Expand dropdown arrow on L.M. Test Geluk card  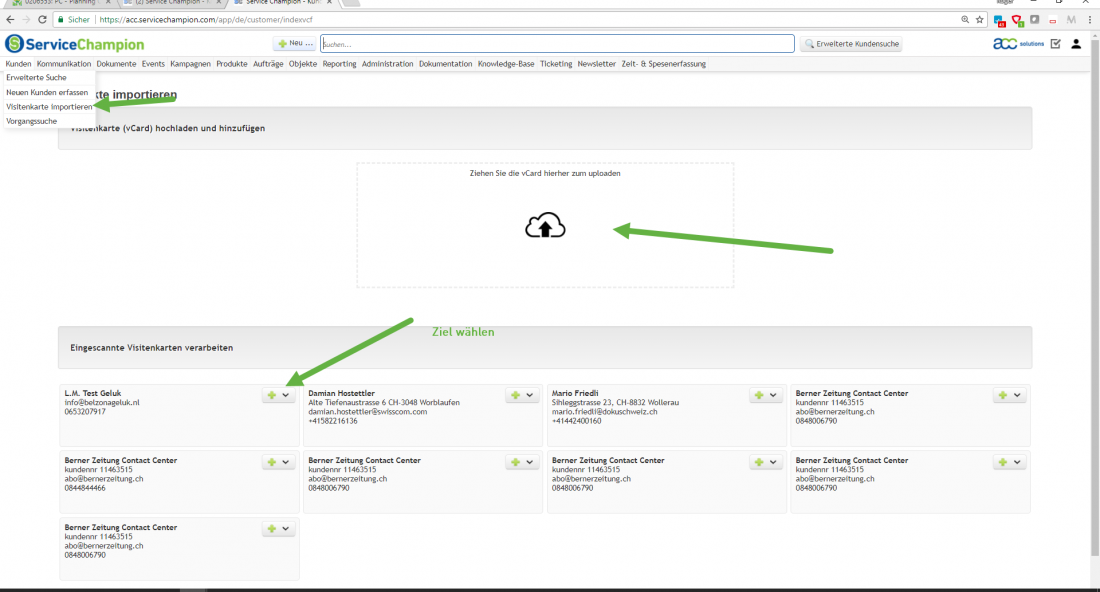coord(286,396)
